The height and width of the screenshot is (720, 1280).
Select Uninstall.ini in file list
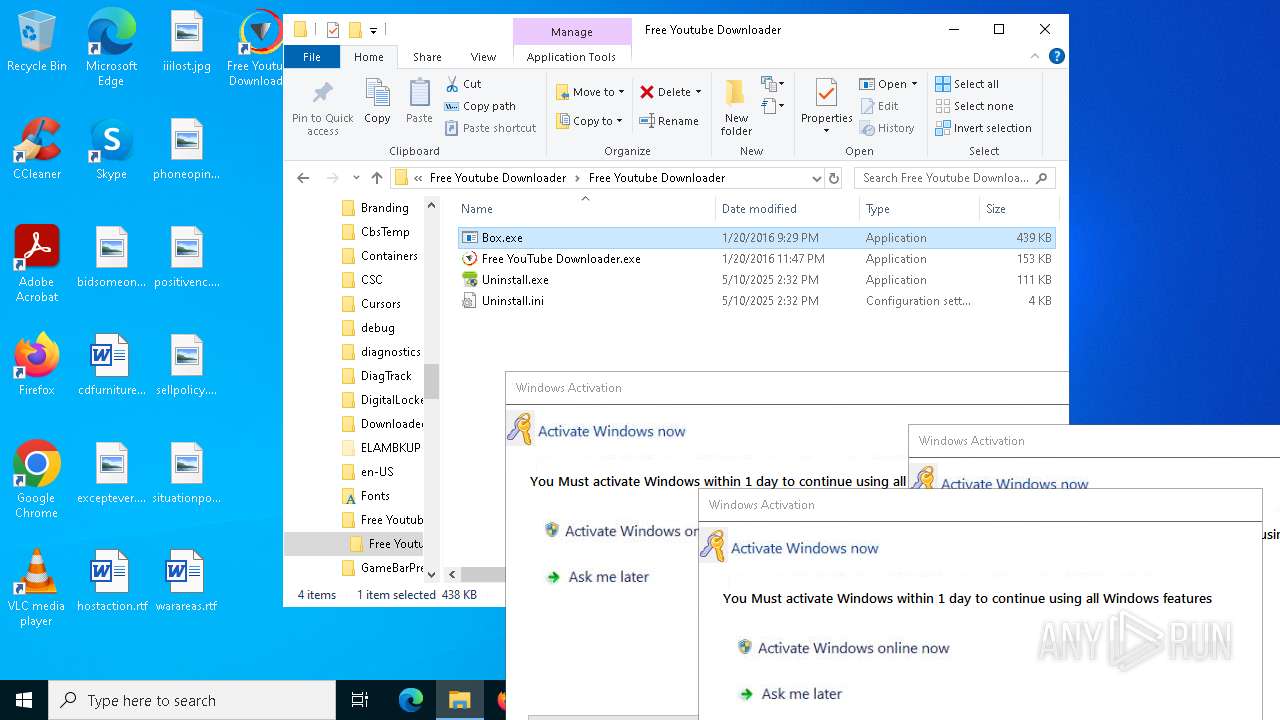pos(756,301)
